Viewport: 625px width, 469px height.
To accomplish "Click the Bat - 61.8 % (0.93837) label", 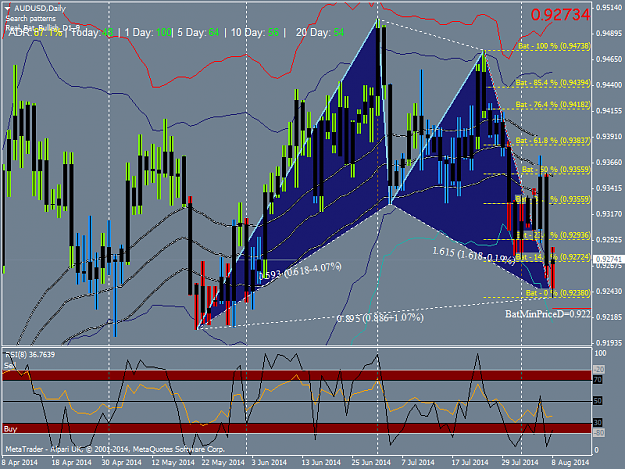I will tap(553, 141).
